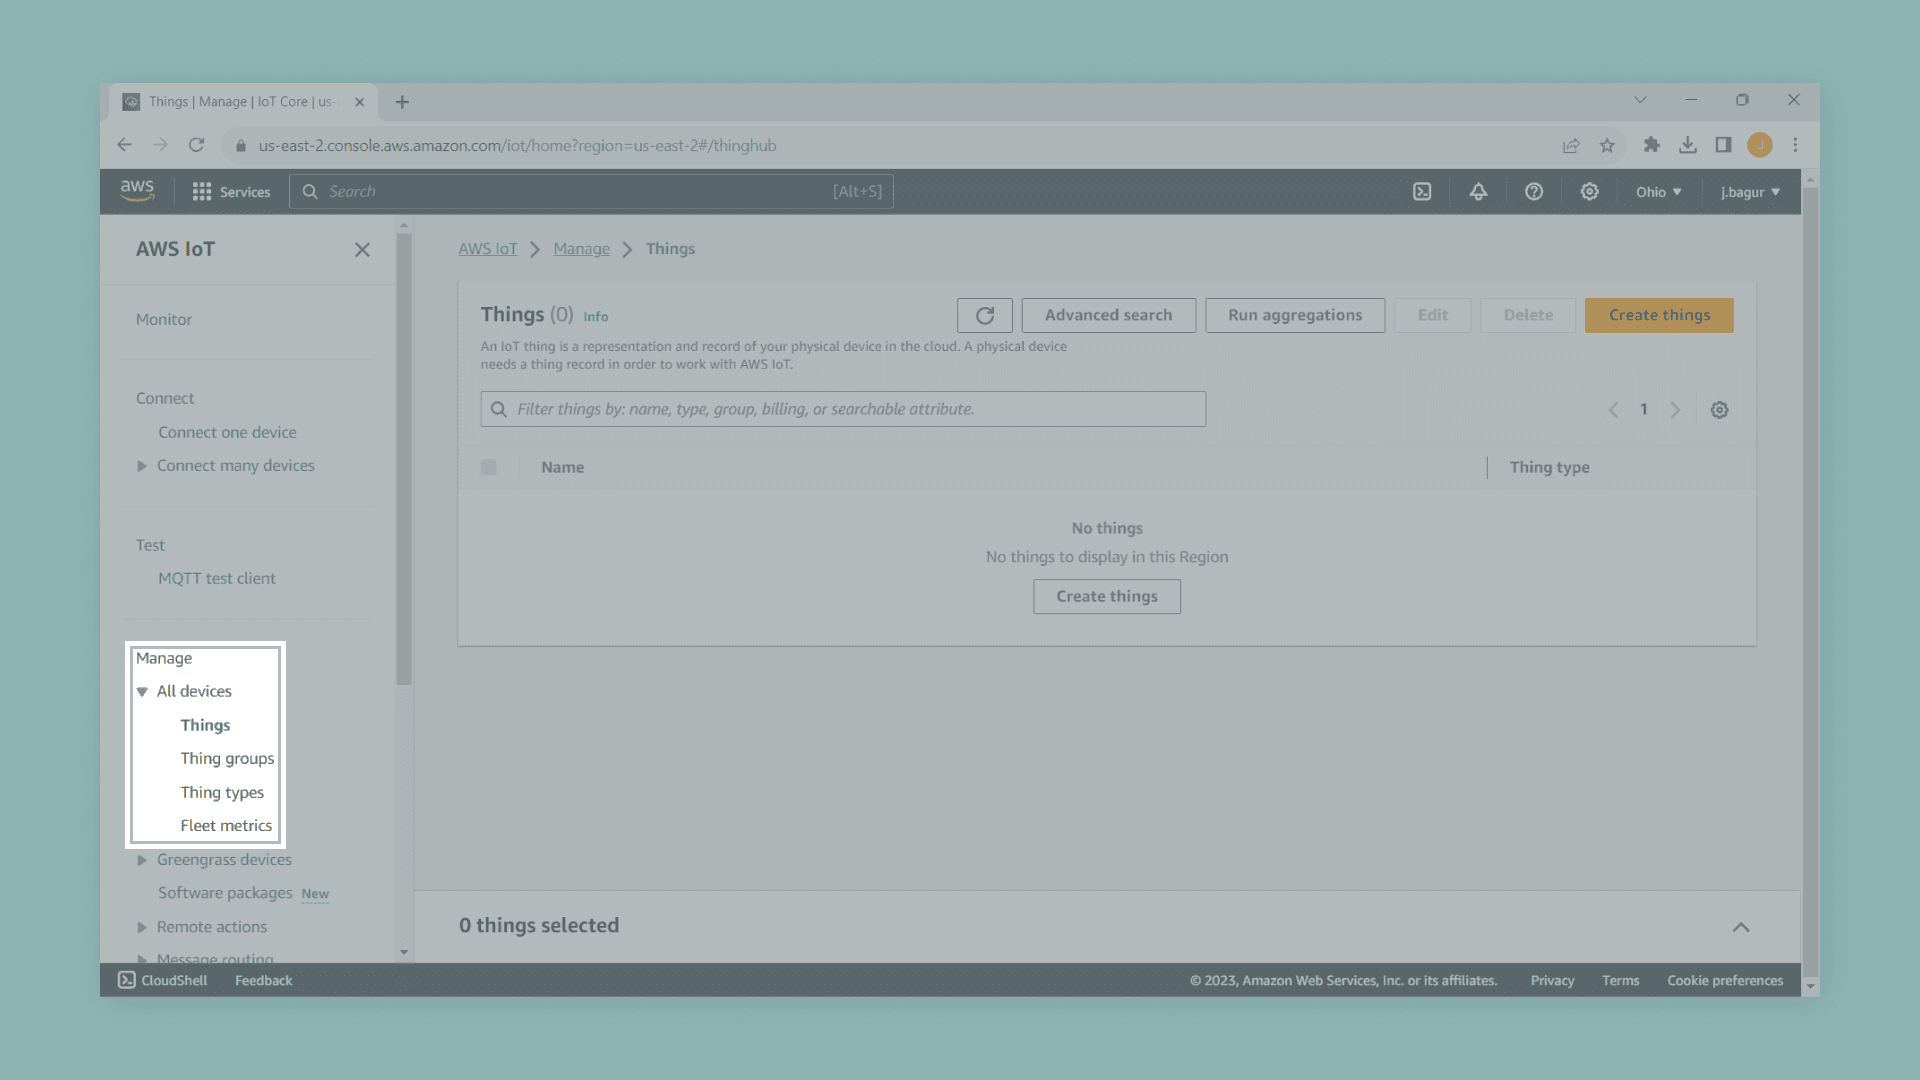The width and height of the screenshot is (1920, 1080).
Task: Reload the browser page
Action: [197, 145]
